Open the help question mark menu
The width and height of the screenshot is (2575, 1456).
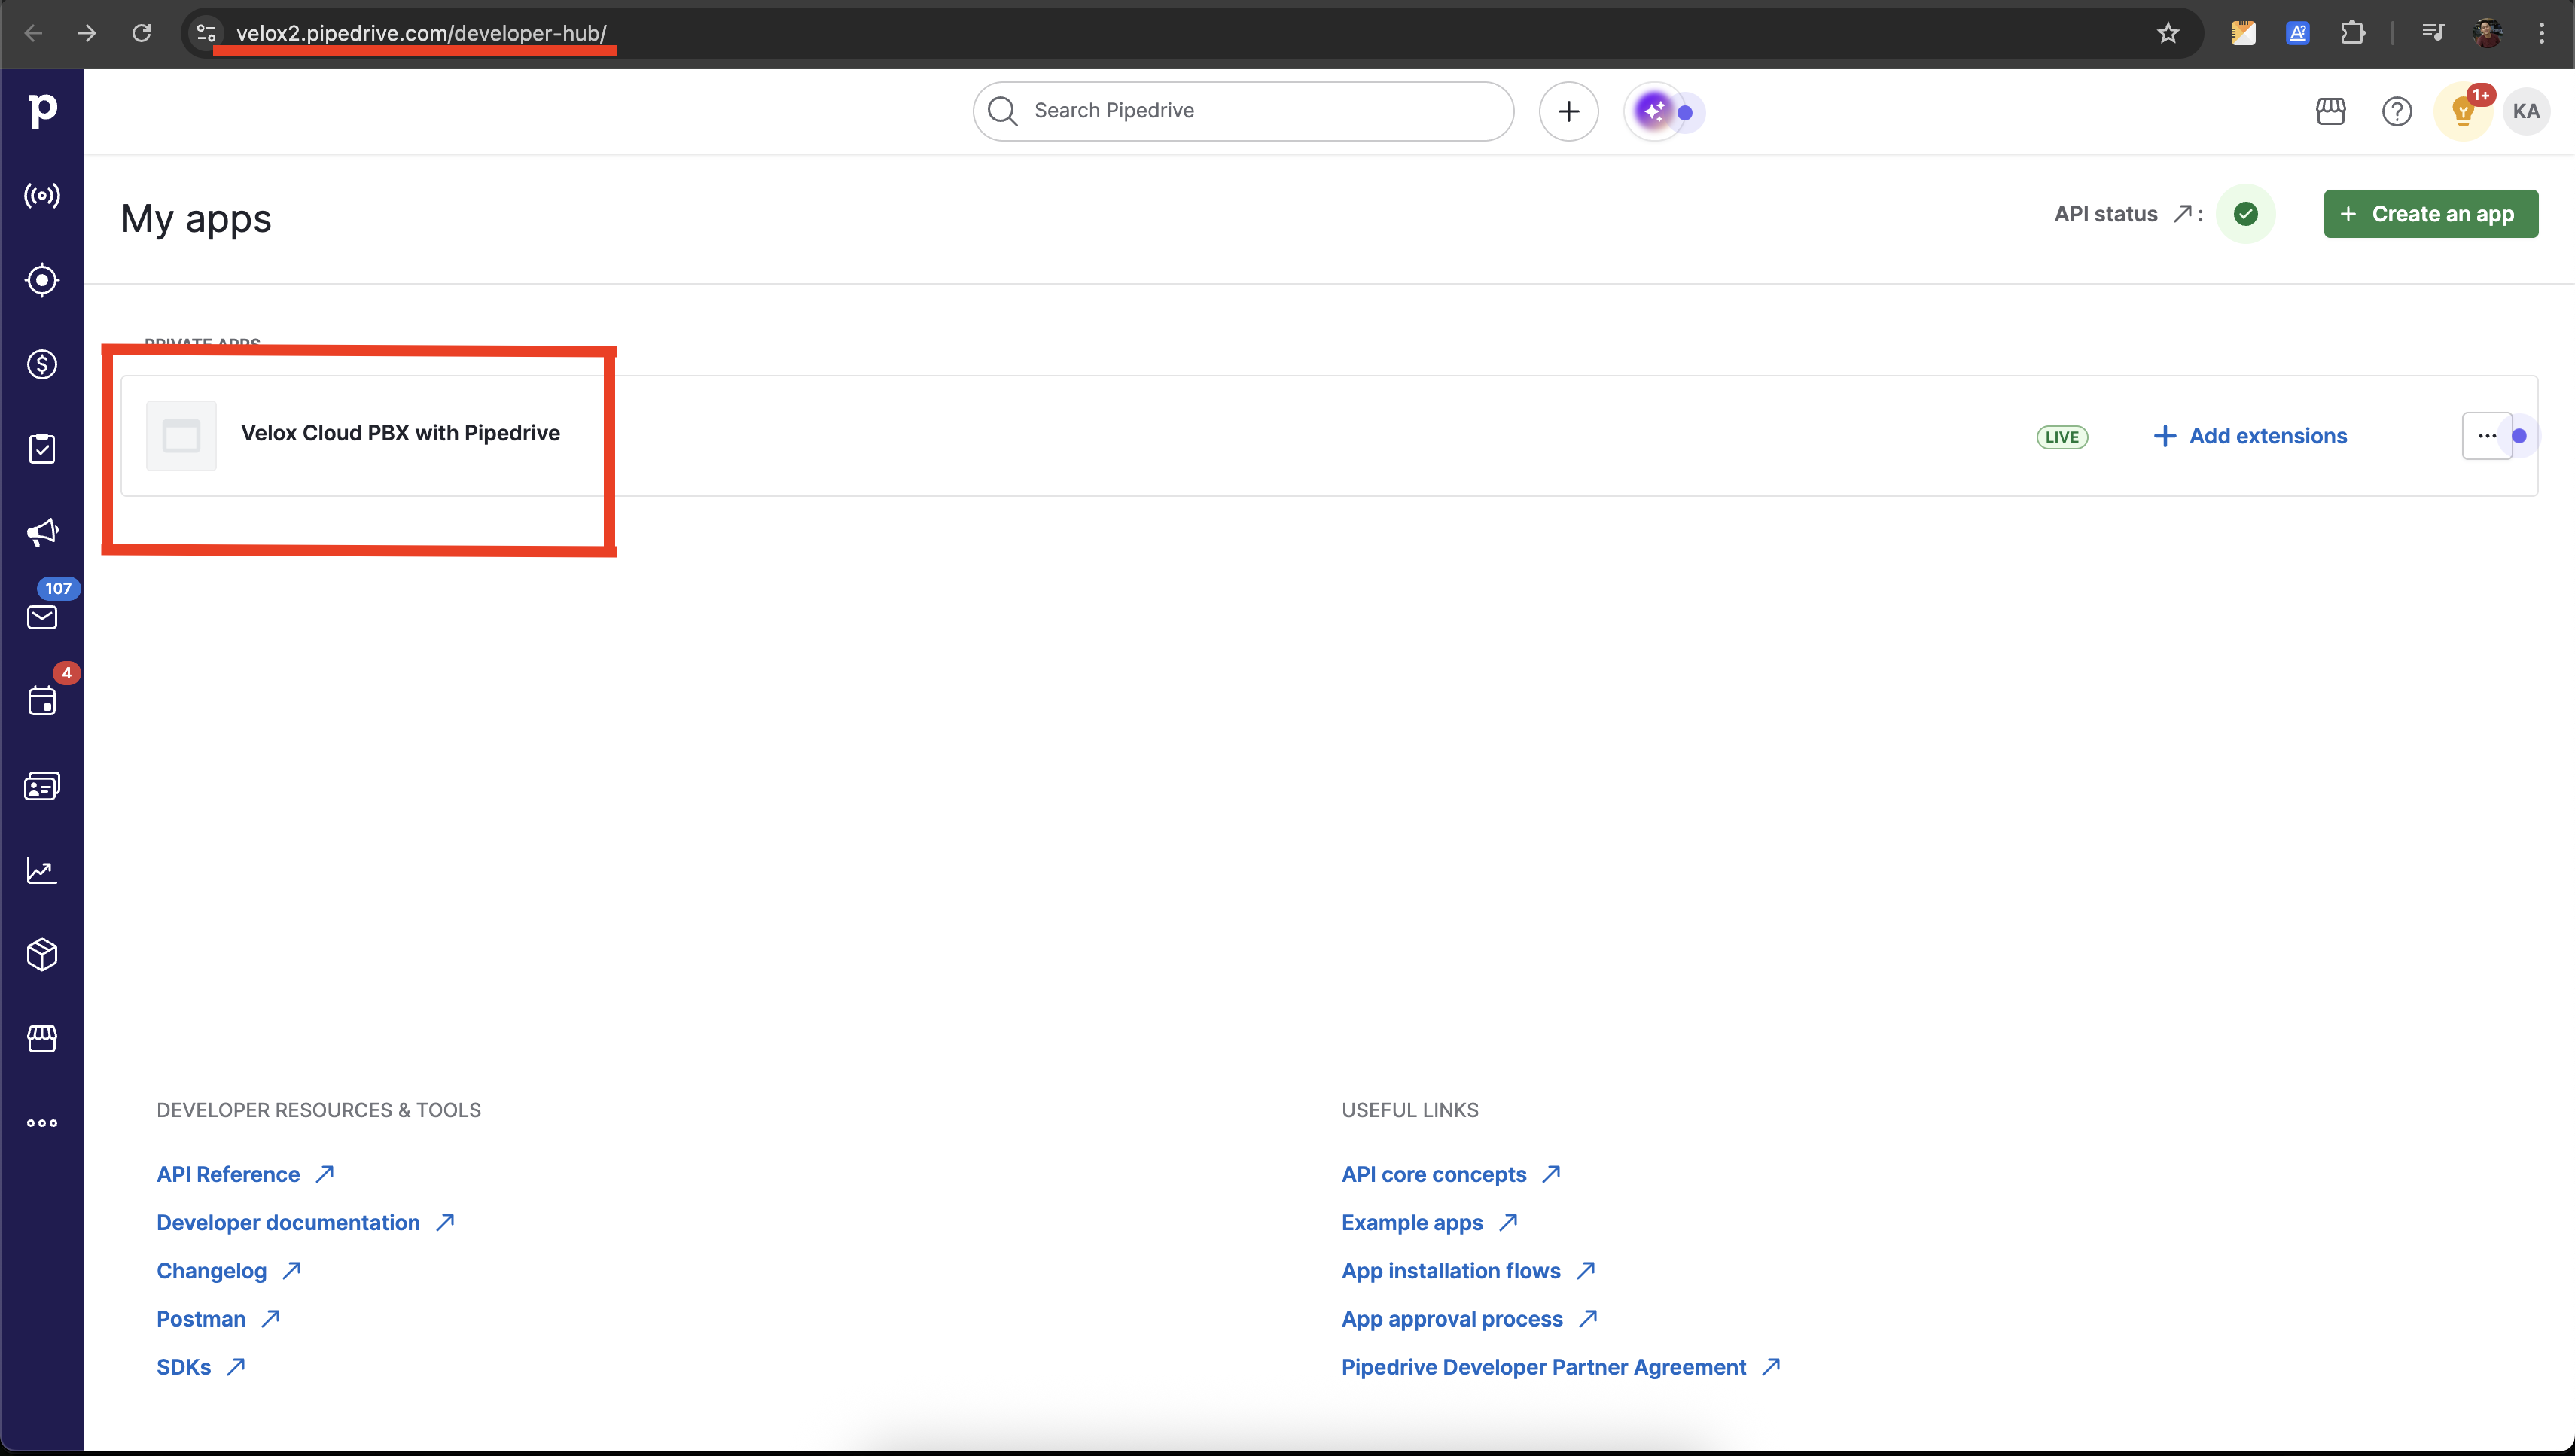[x=2396, y=111]
